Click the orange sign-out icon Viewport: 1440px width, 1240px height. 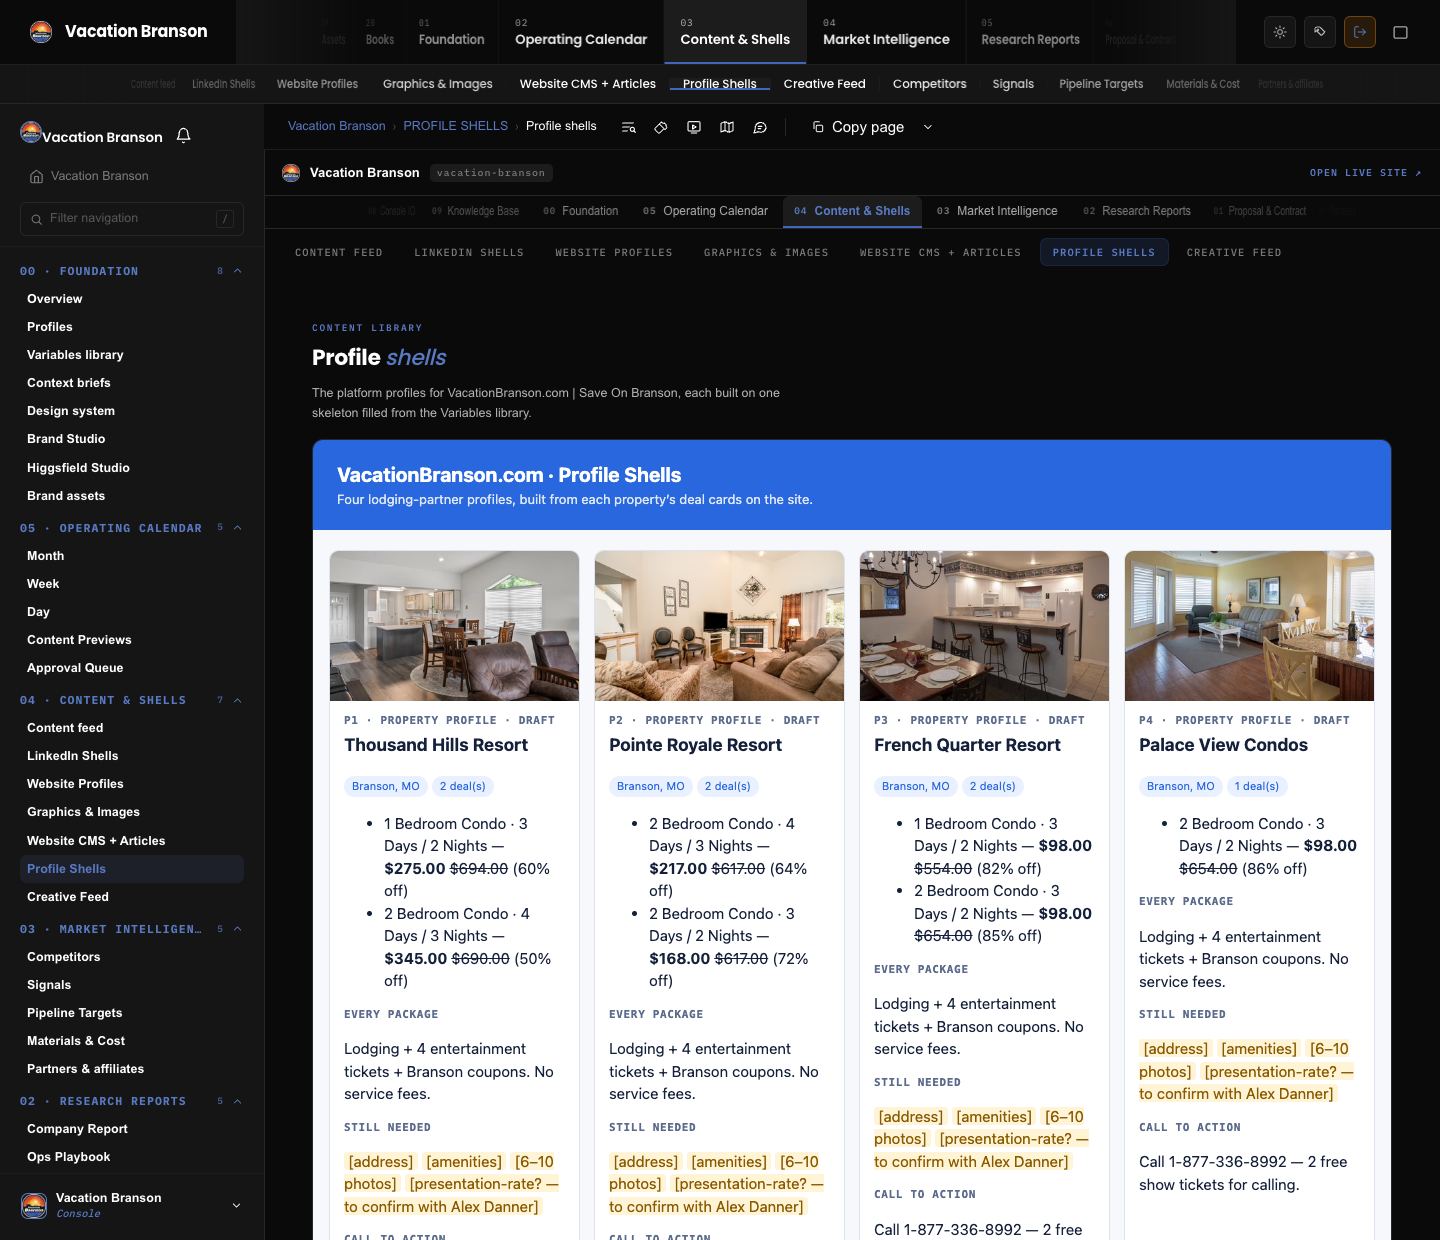pos(1360,32)
